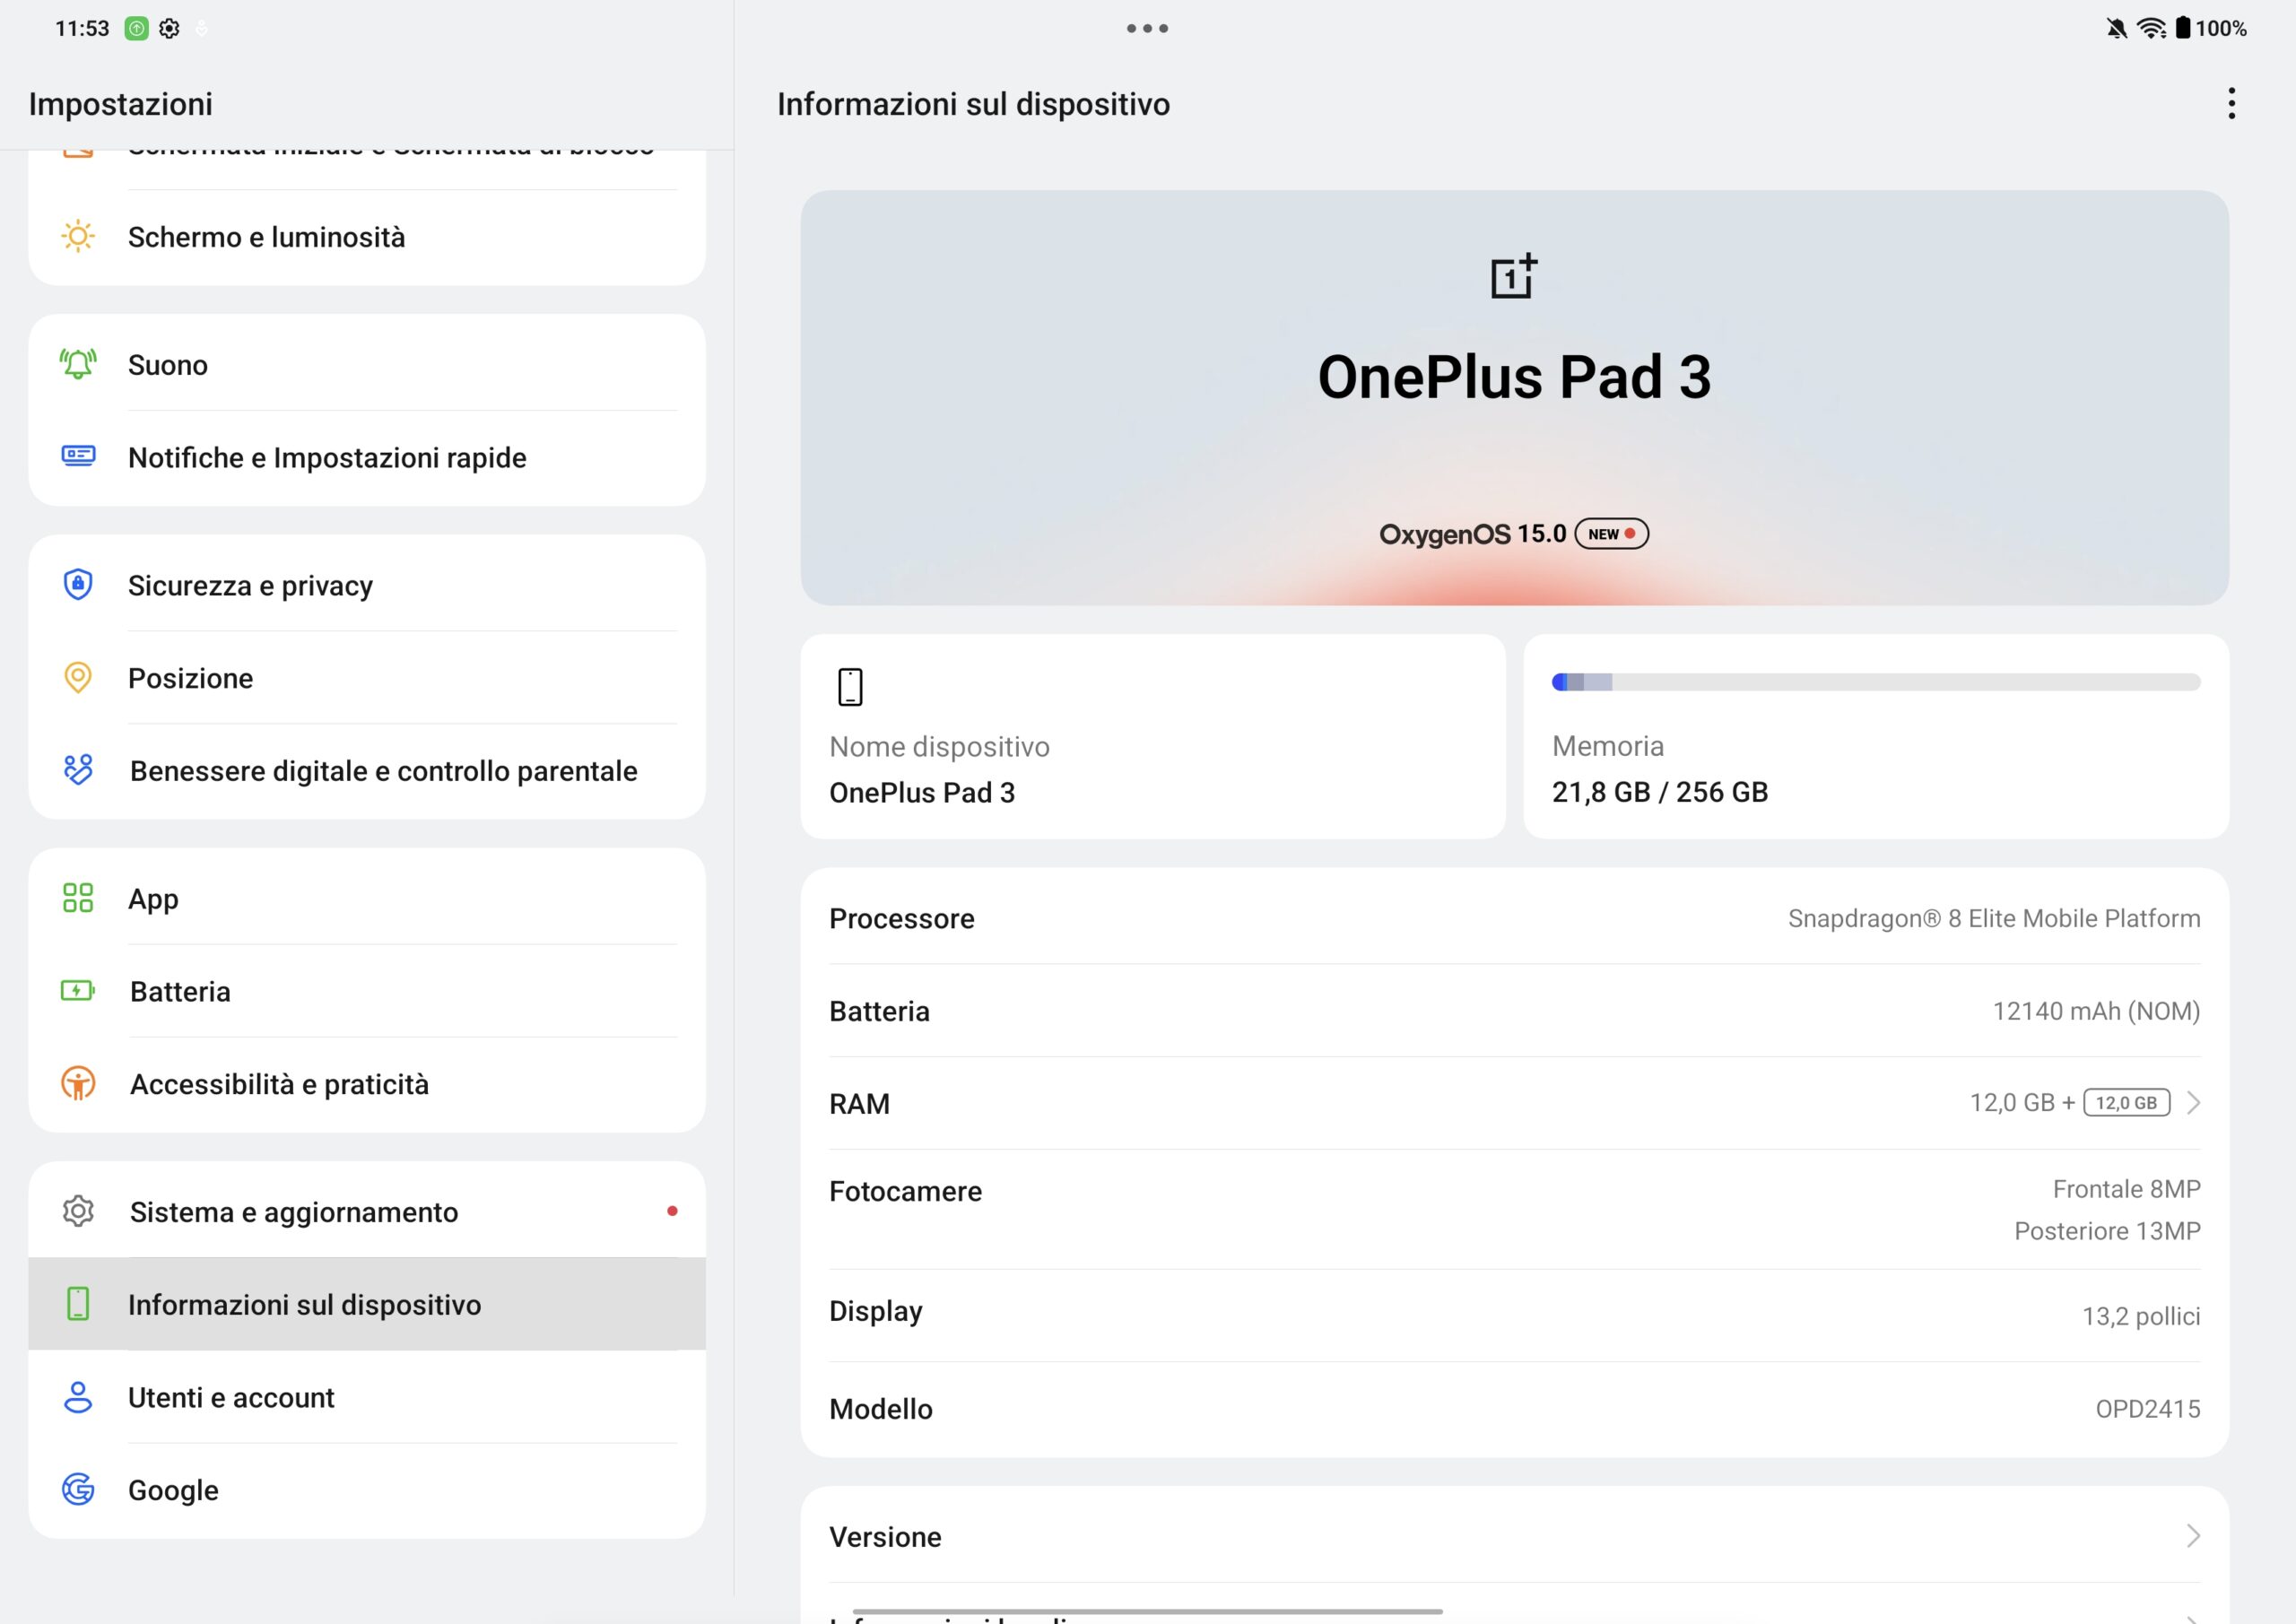Tap the OnePlus Pad 3 banner title
Image resolution: width=2296 pixels, height=1624 pixels.
[x=1514, y=377]
